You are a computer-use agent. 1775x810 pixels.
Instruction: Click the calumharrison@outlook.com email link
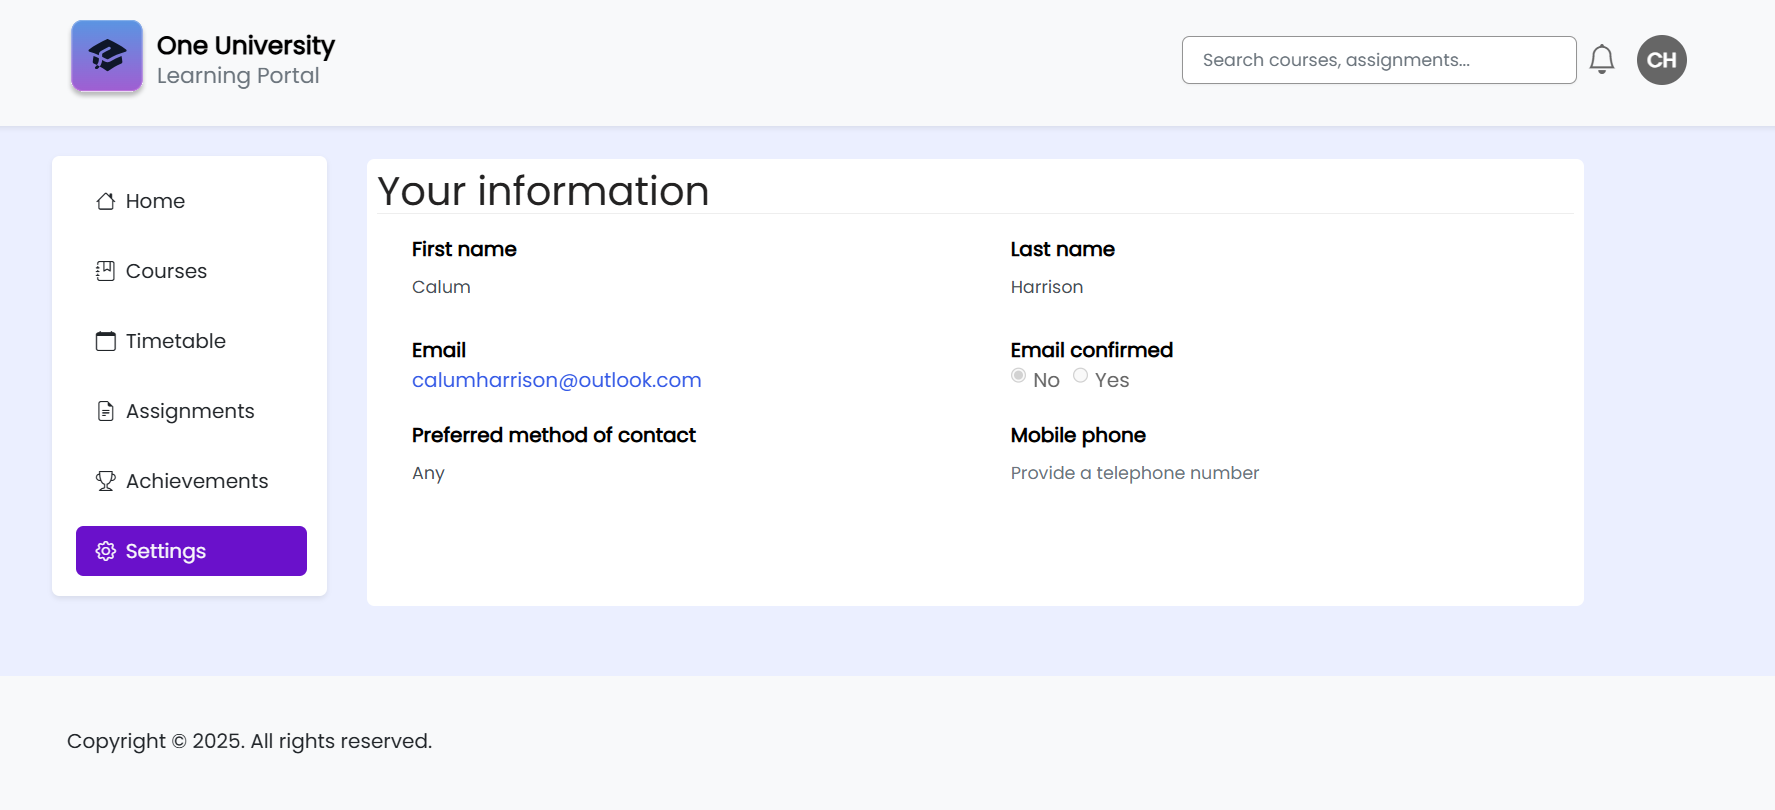tap(556, 380)
